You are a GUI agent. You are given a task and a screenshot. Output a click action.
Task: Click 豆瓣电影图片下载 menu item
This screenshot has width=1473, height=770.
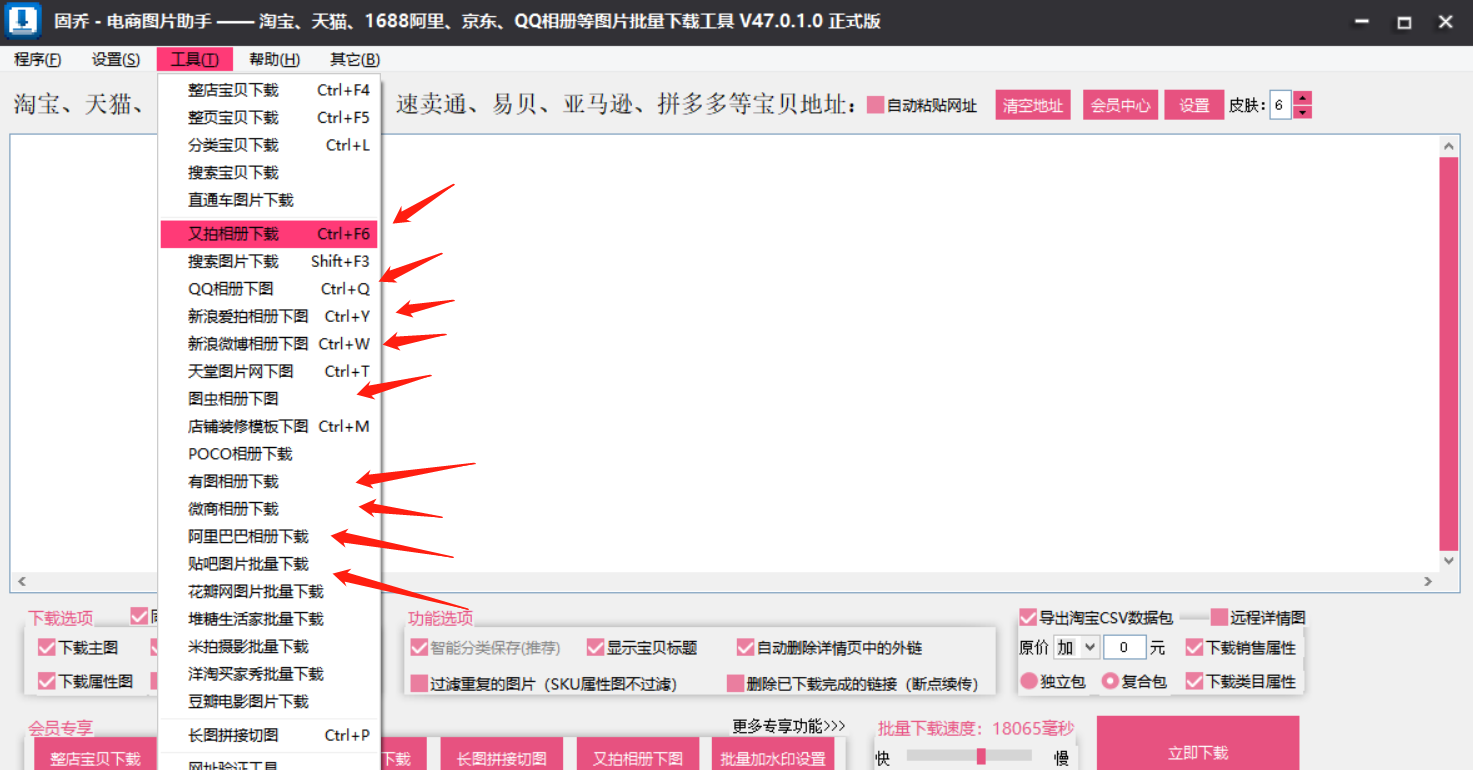[x=268, y=701]
